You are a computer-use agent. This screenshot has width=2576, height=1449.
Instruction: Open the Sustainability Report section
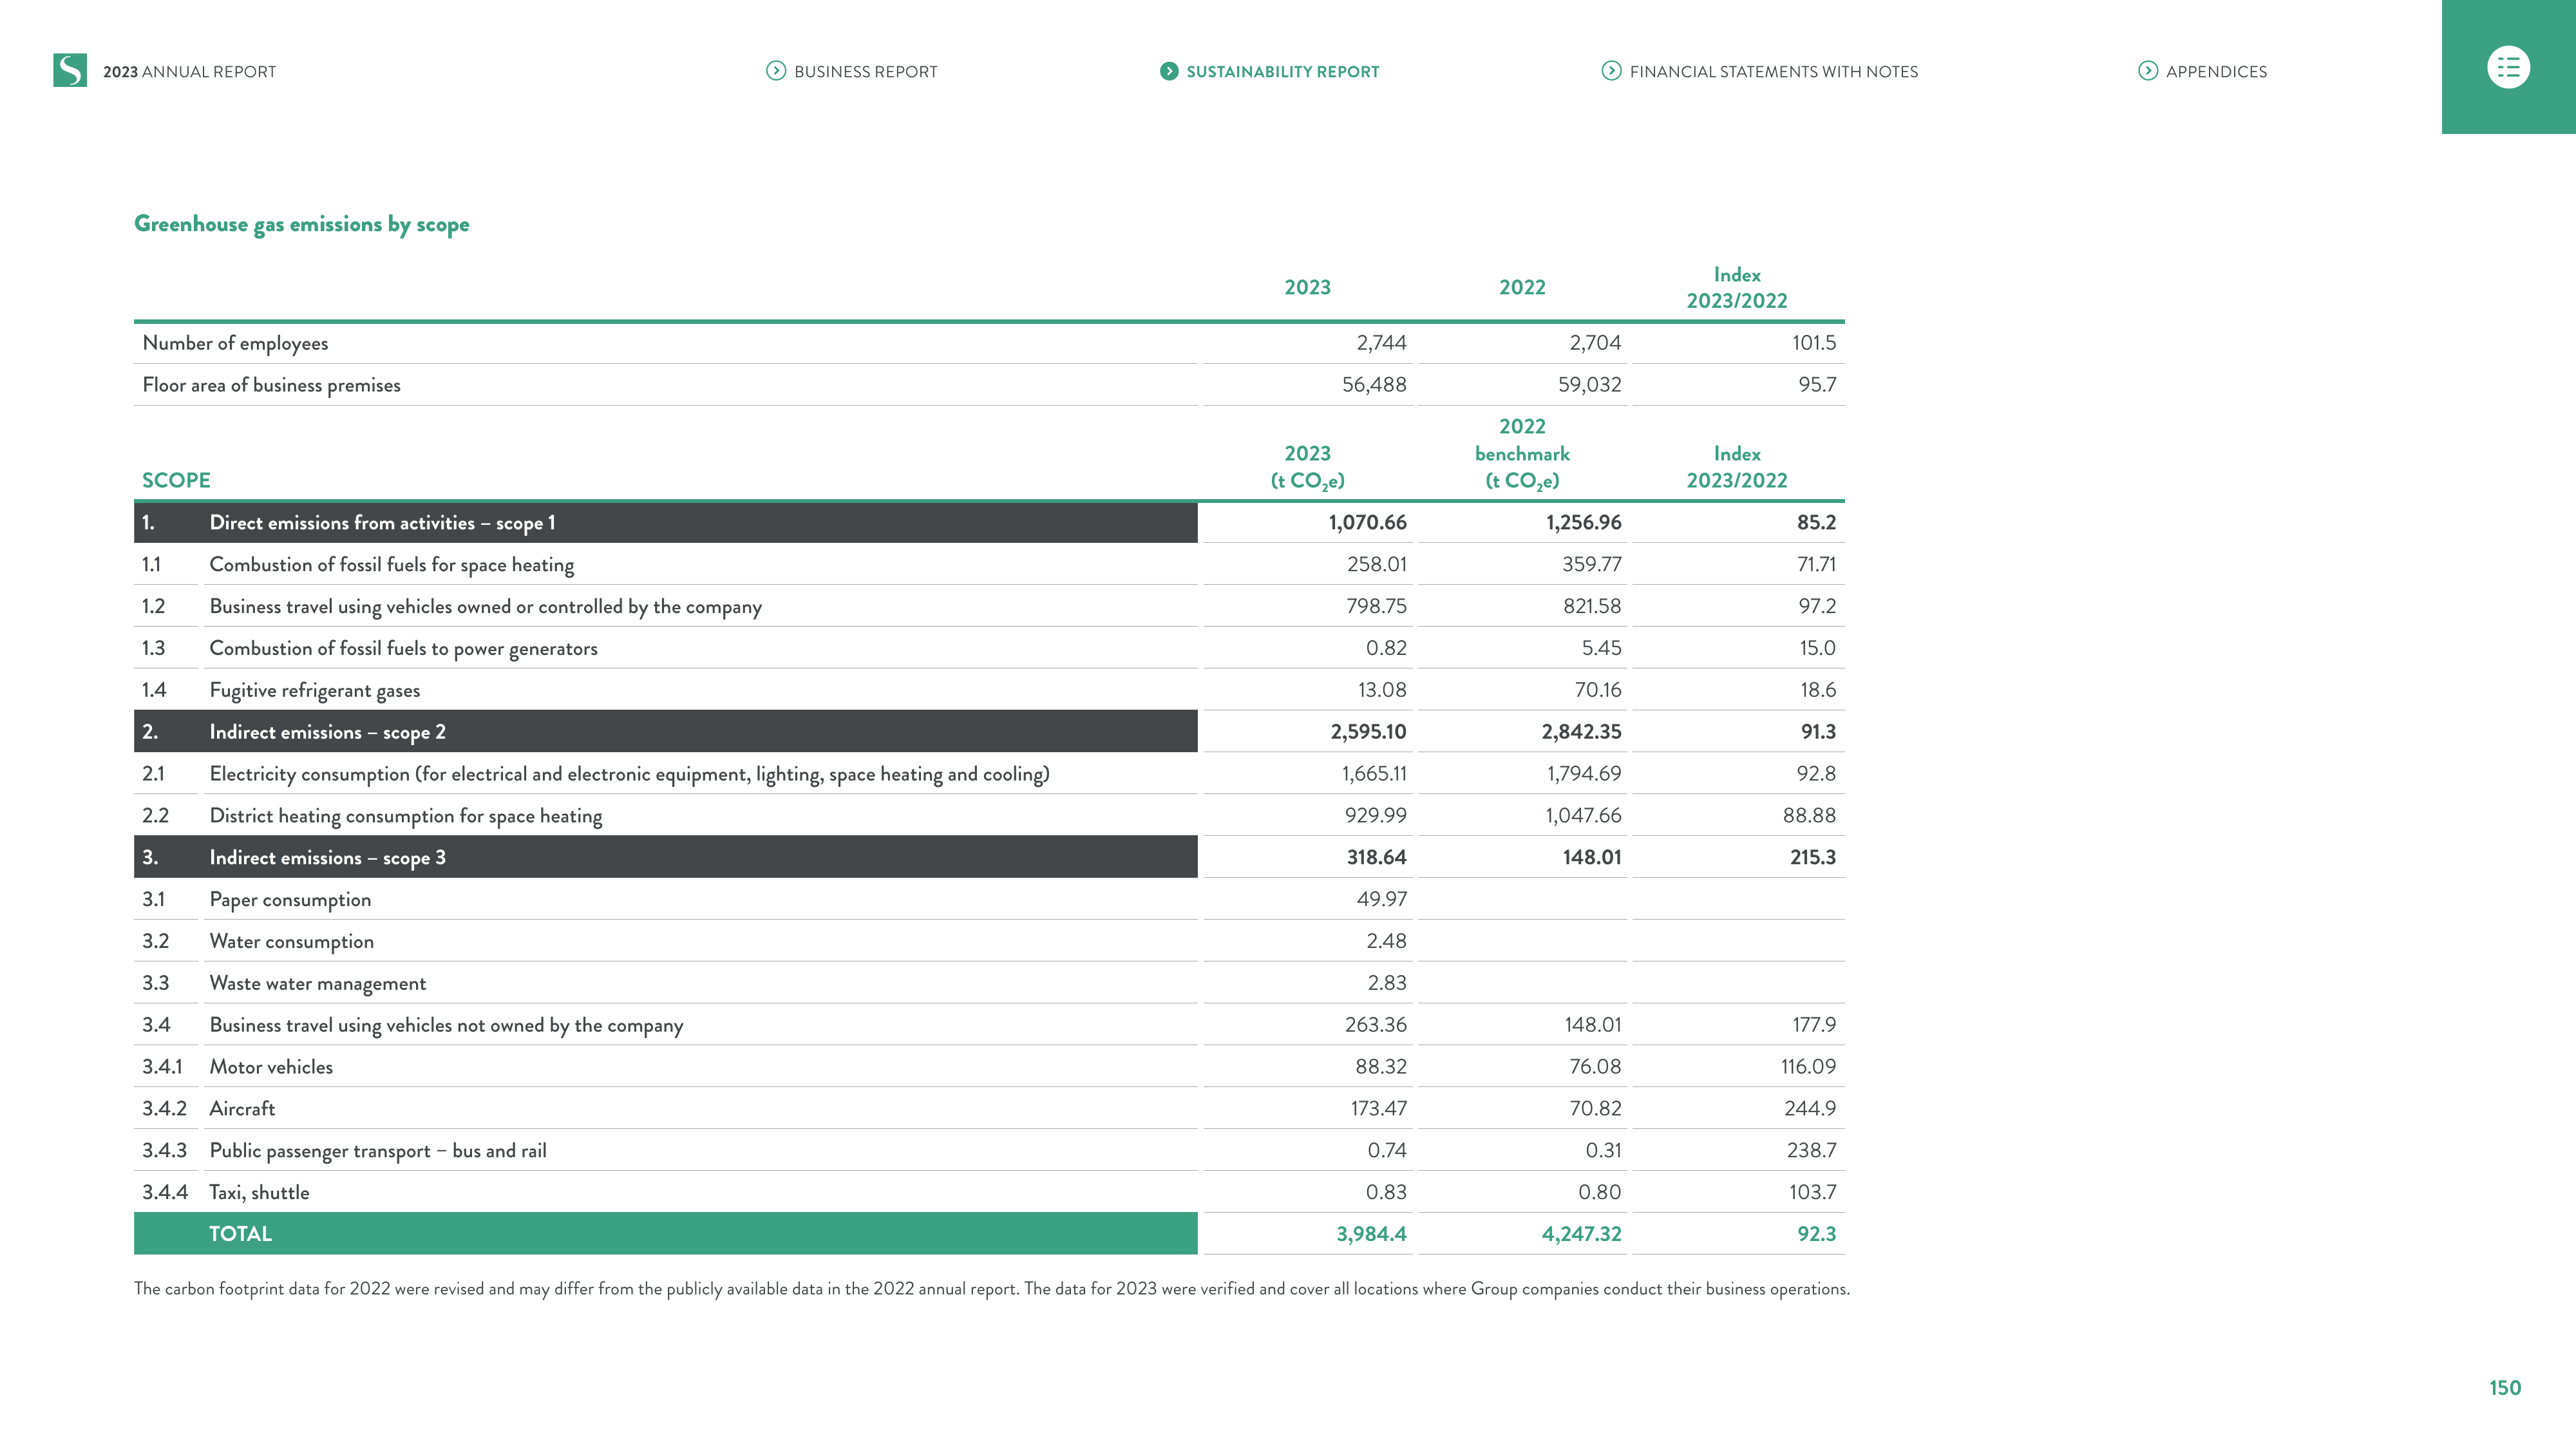pos(1283,72)
